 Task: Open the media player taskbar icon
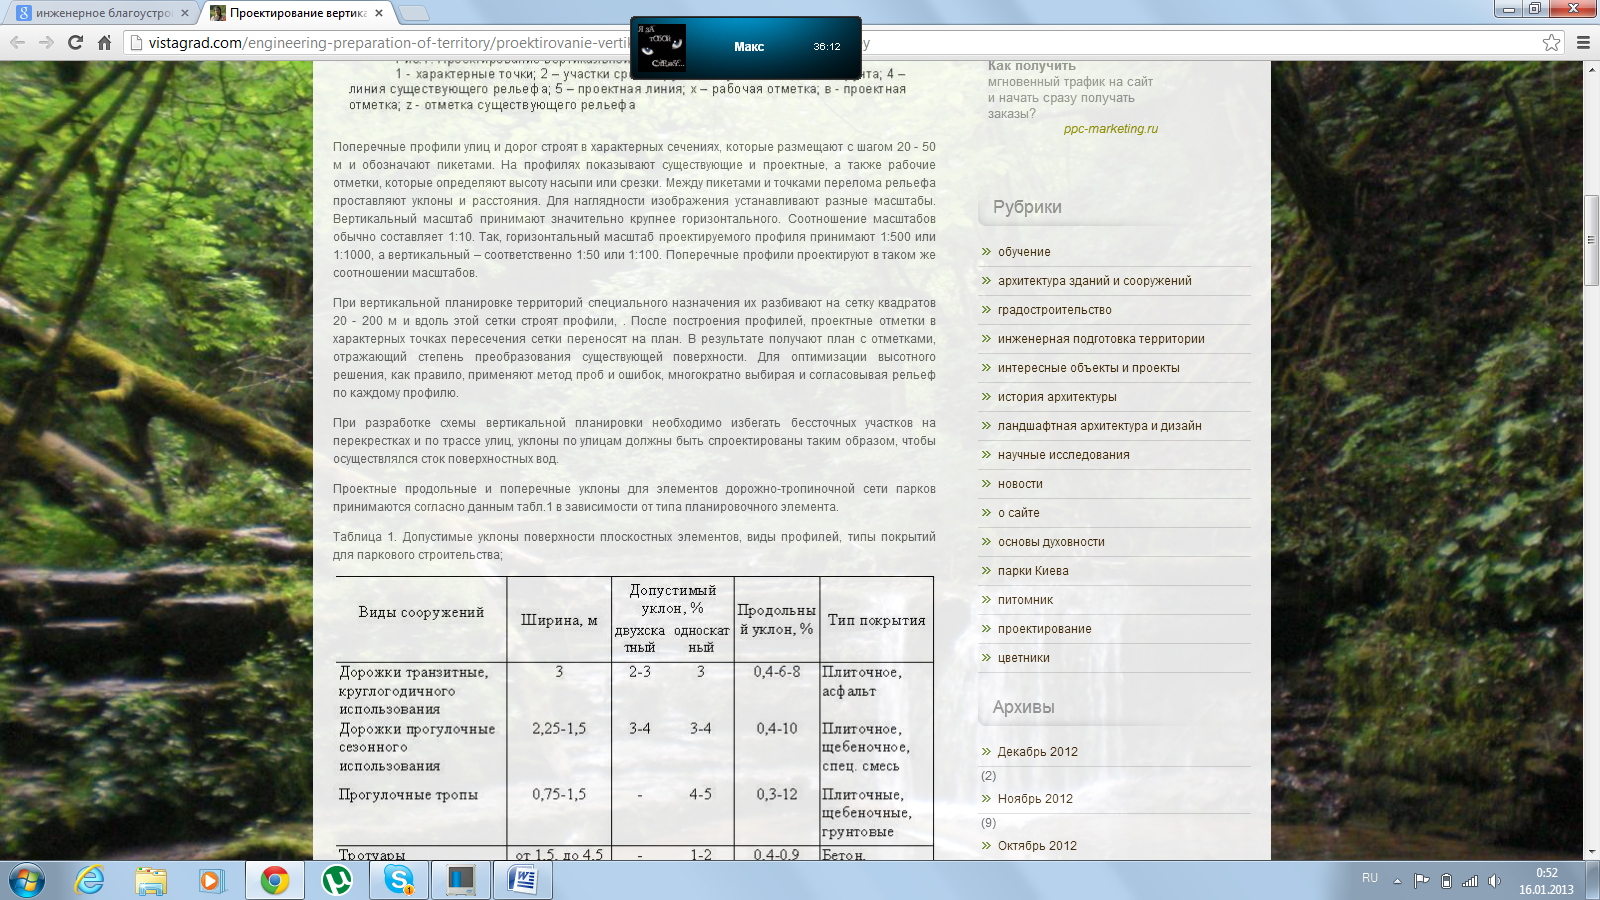(x=211, y=881)
